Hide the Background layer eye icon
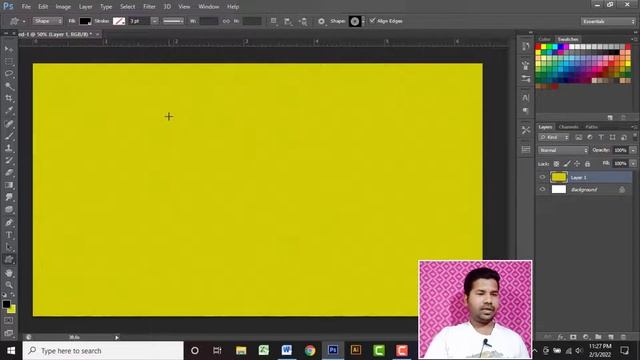The image size is (640, 360). (x=542, y=189)
